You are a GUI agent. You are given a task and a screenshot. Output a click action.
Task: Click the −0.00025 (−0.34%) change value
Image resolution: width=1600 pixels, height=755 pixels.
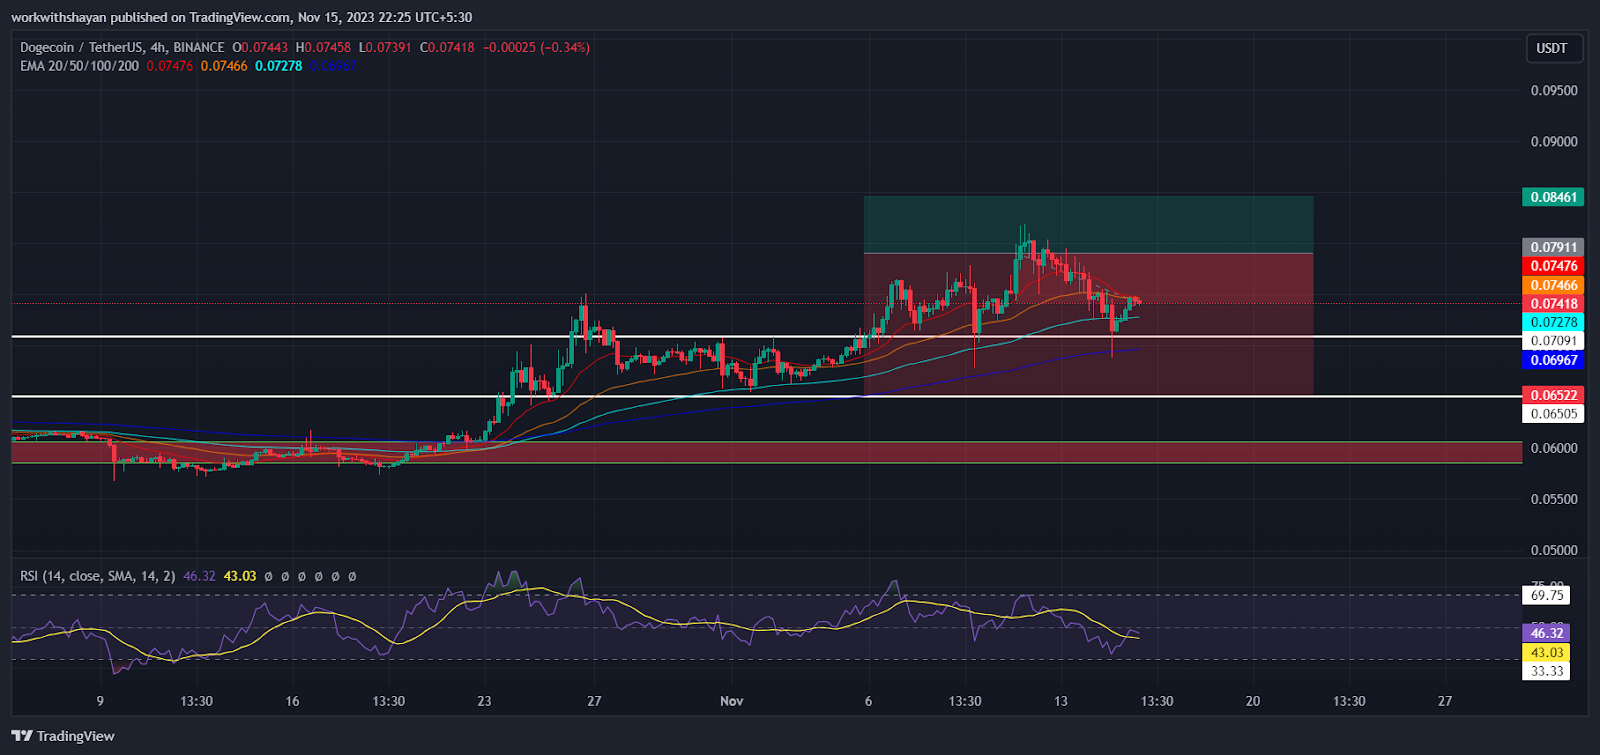point(536,47)
